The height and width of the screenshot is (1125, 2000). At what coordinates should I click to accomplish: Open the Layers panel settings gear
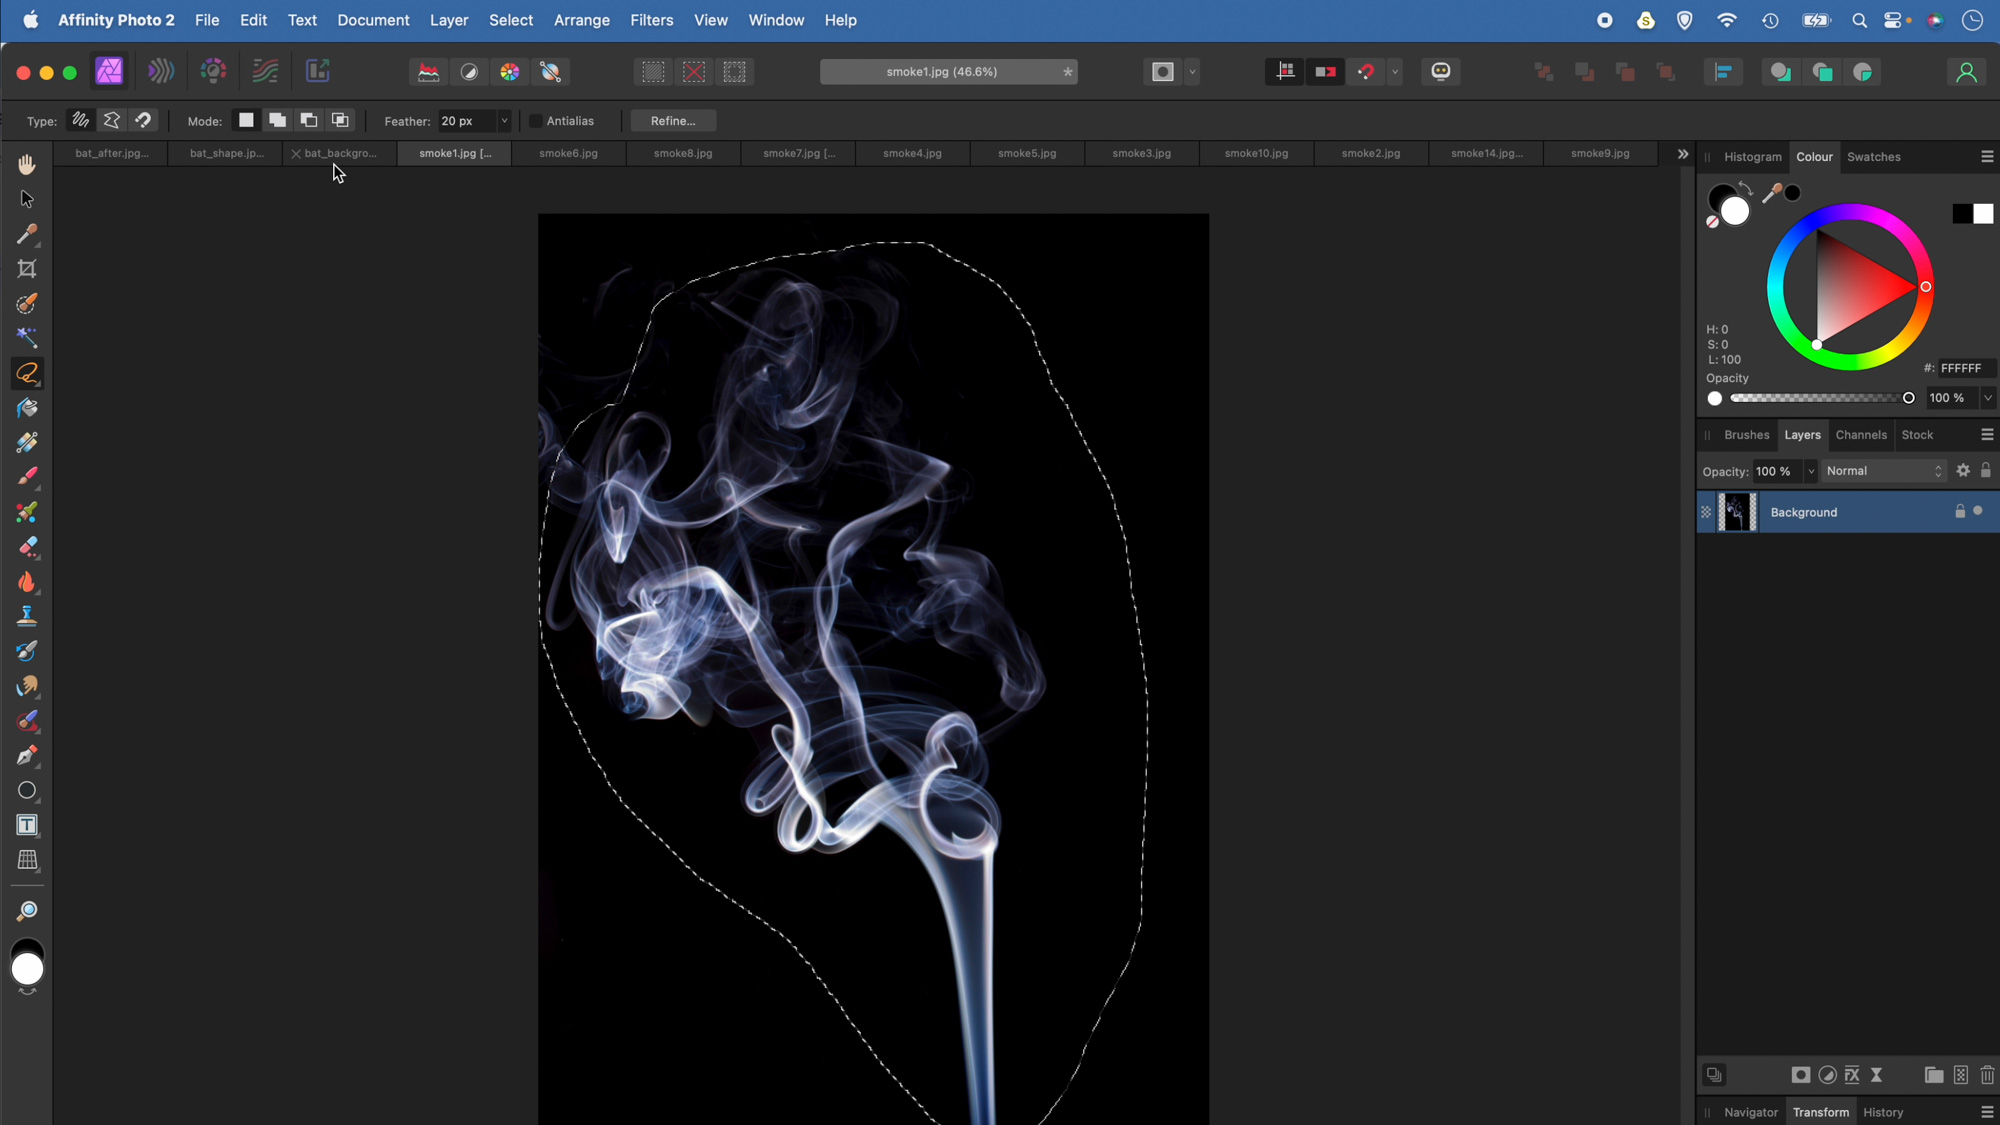(x=1963, y=471)
